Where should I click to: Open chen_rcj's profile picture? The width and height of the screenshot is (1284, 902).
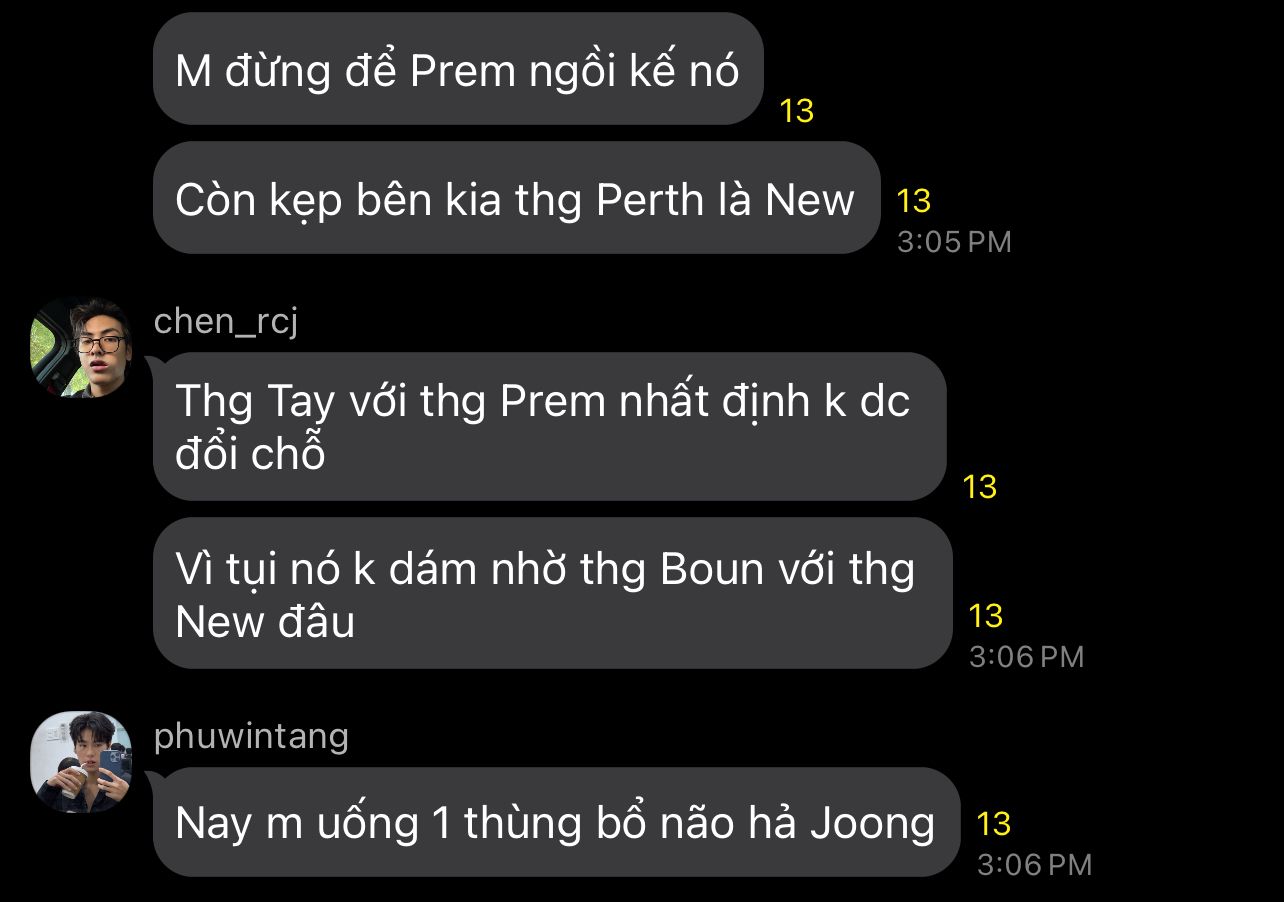pos(81,347)
